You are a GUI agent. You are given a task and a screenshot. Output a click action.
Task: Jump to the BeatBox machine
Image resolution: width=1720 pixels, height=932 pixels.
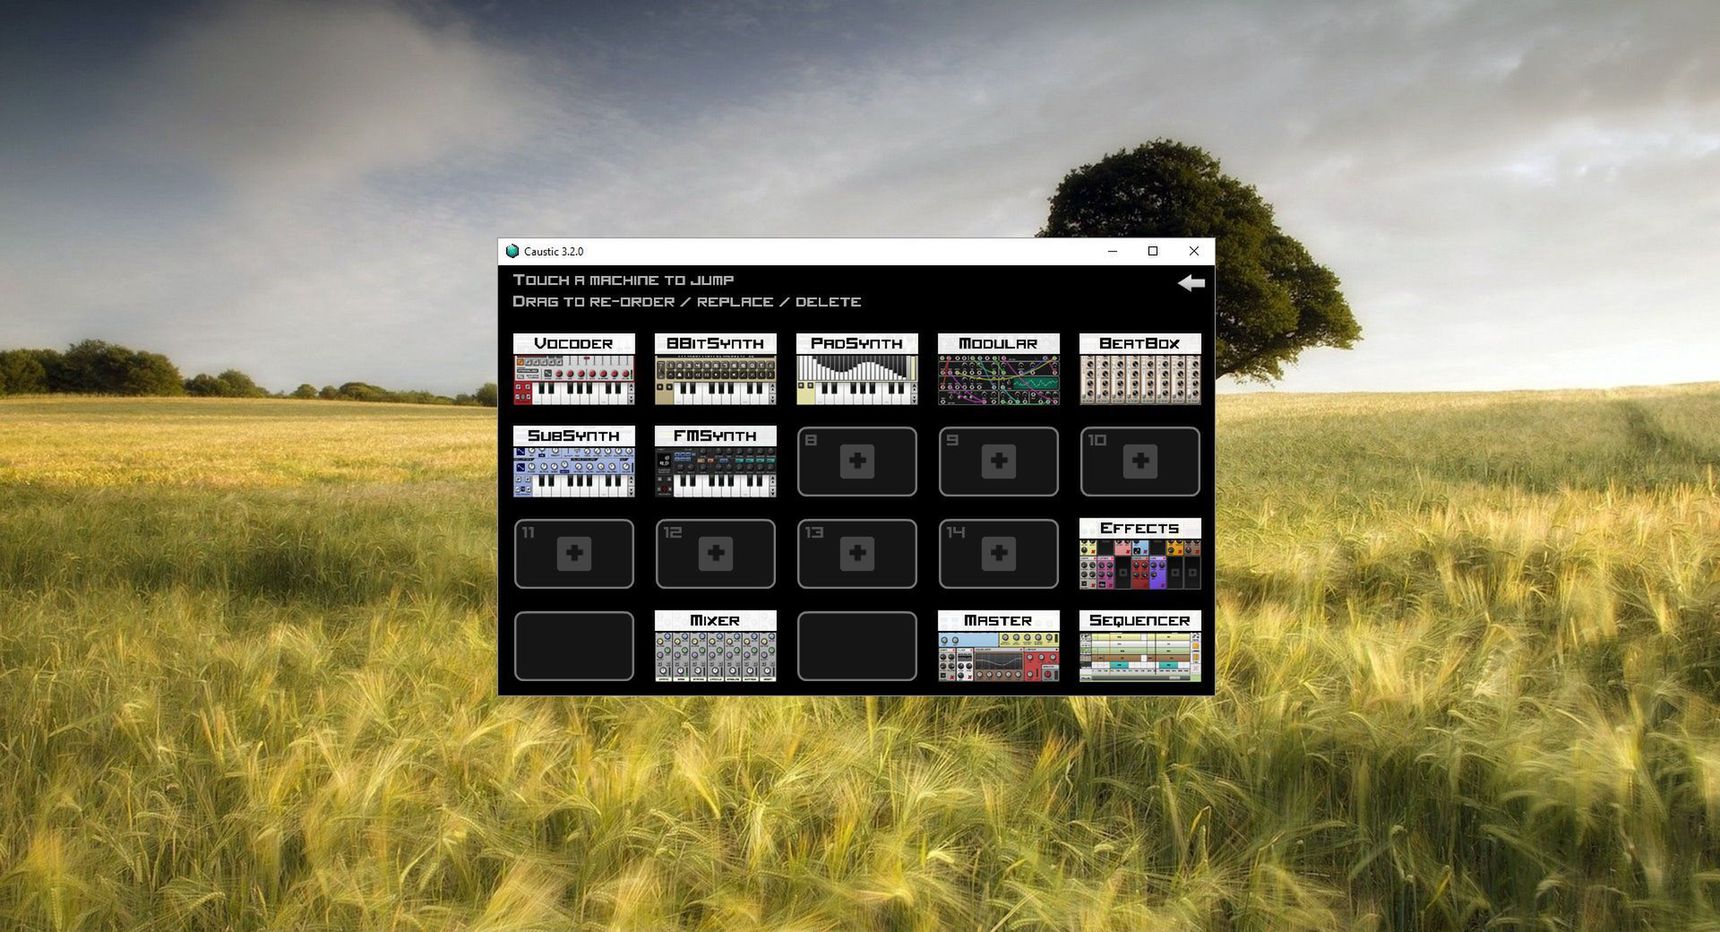click(x=1140, y=369)
